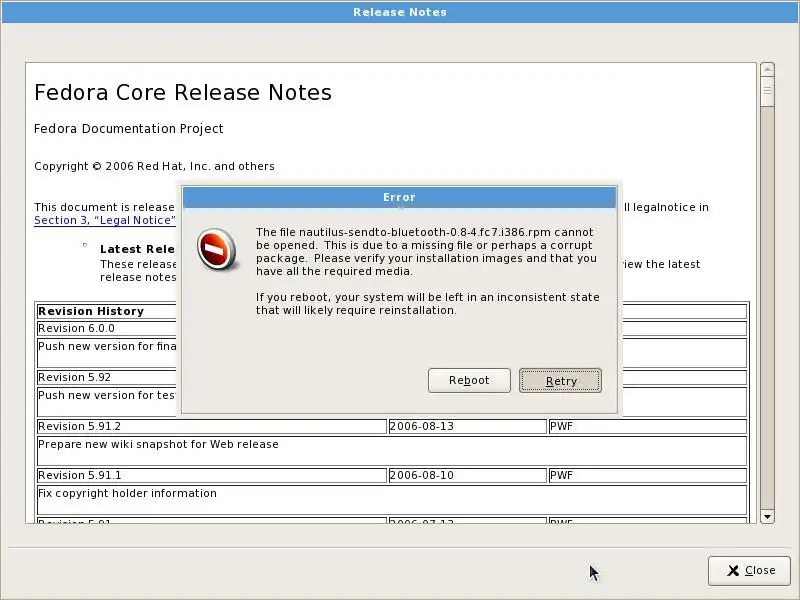Click the PWF cell in 5.91.1 row
The width and height of the screenshot is (800, 600).
coord(648,475)
